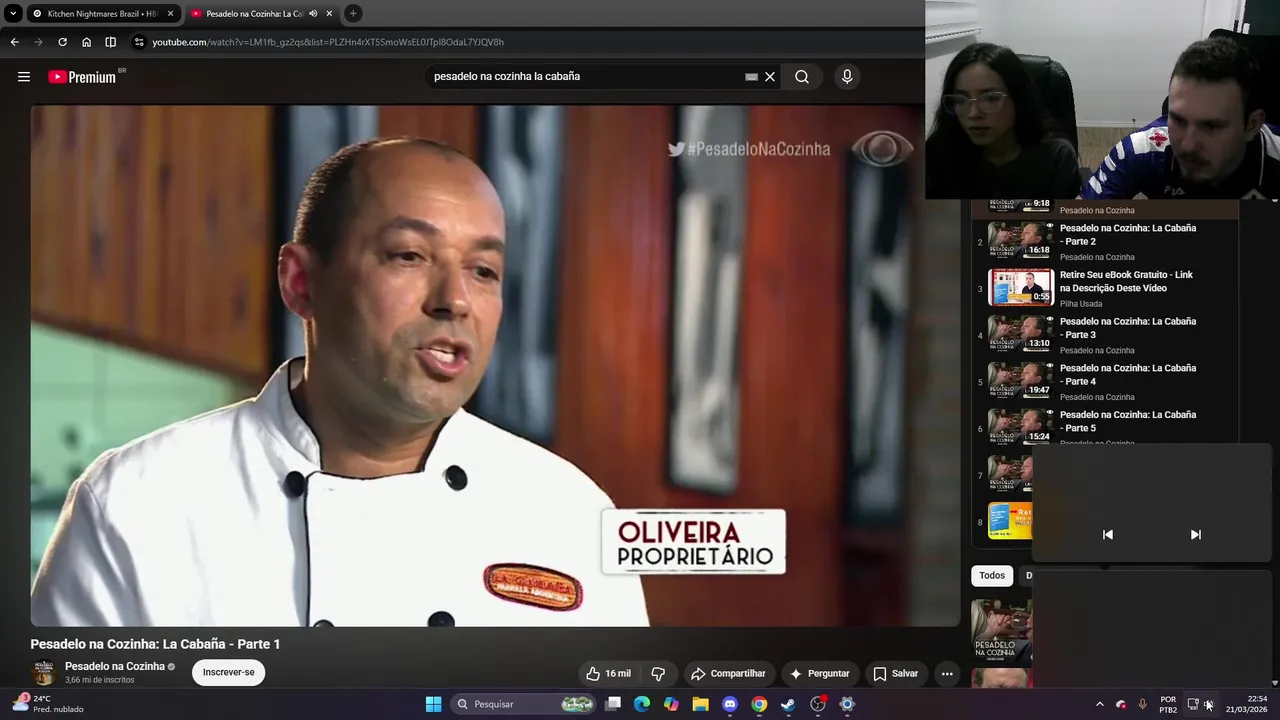Run search with the magnifier button
Viewport: 1280px width, 720px height.
(x=802, y=77)
